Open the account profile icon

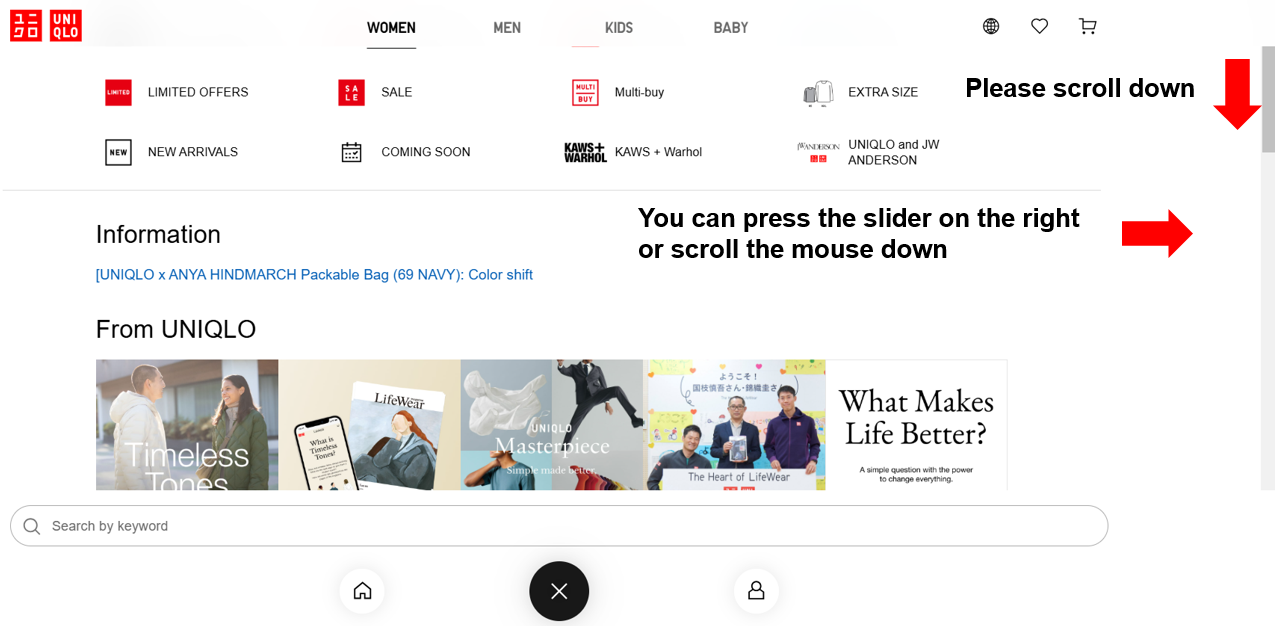point(756,591)
